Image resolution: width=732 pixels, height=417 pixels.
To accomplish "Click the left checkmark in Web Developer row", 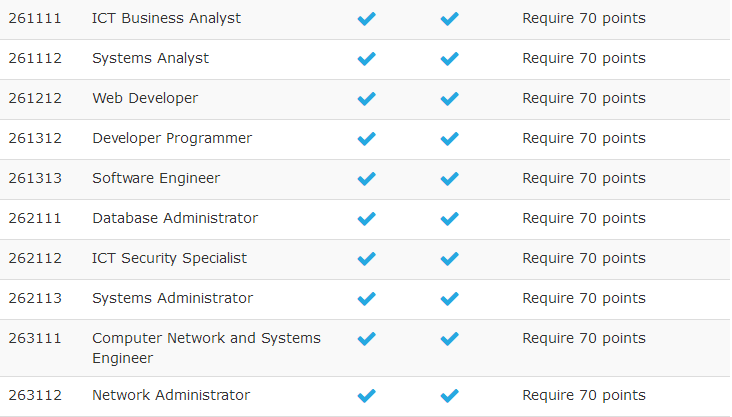I will click(366, 99).
